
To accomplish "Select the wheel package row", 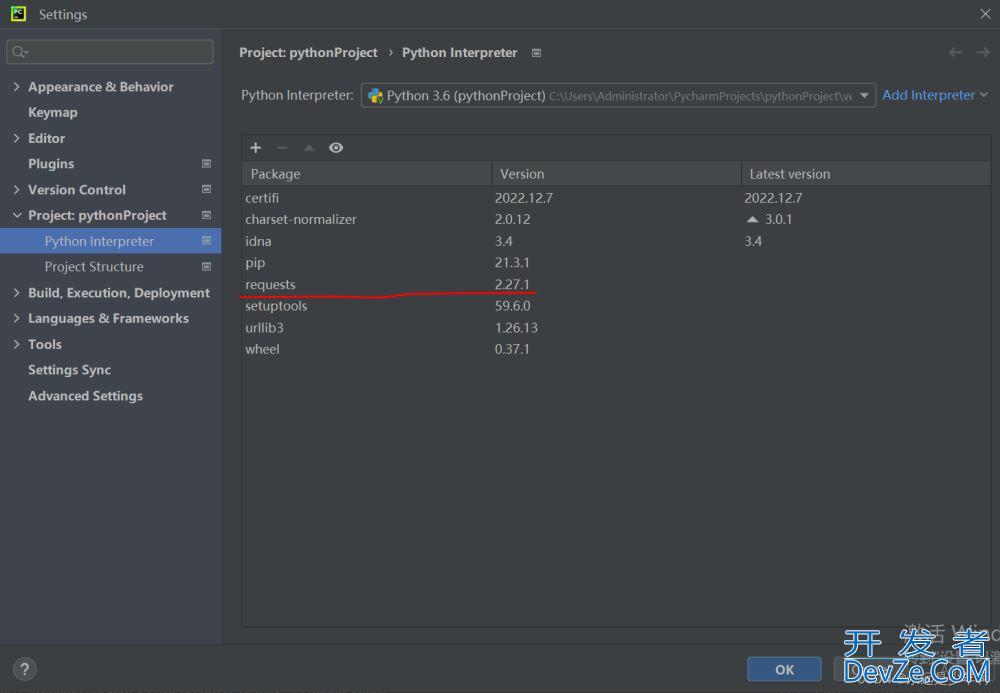I will 616,349.
